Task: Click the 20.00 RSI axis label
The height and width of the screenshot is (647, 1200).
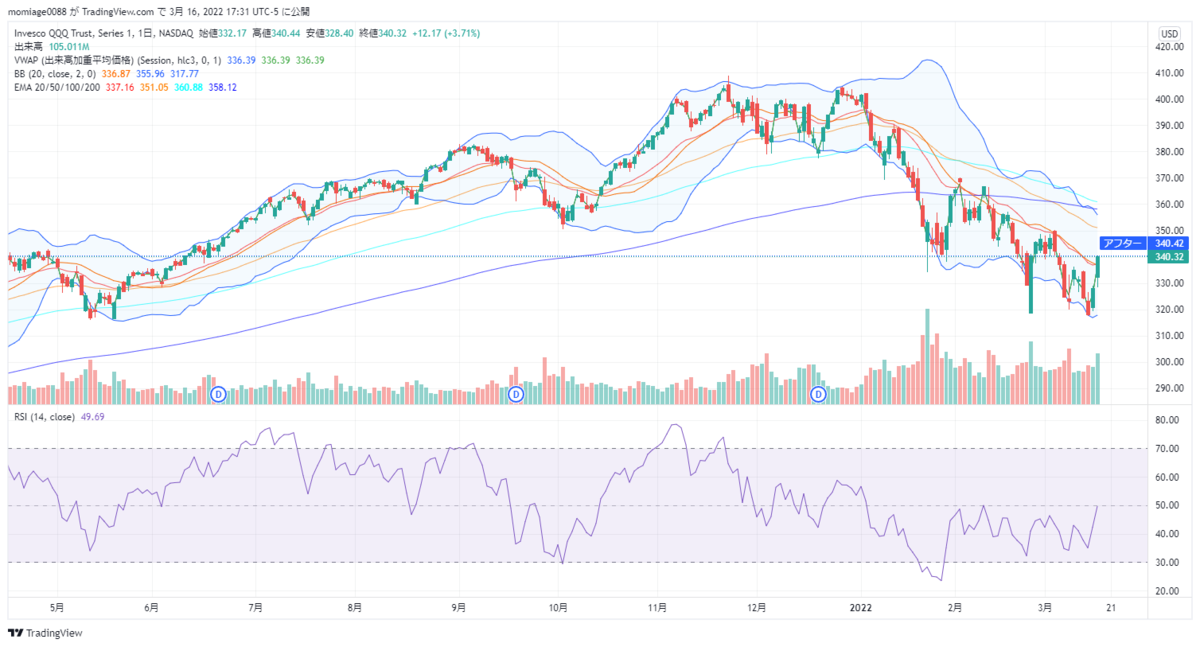Action: 1168,591
